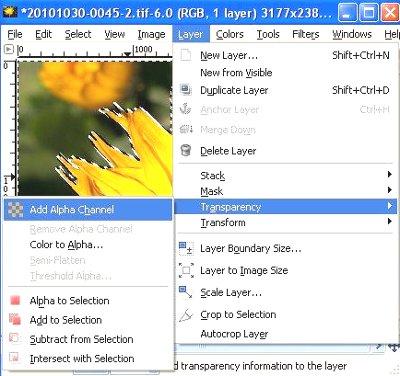Minimize the GIMP image window
The height and width of the screenshot is (376, 400).
click(x=347, y=13)
